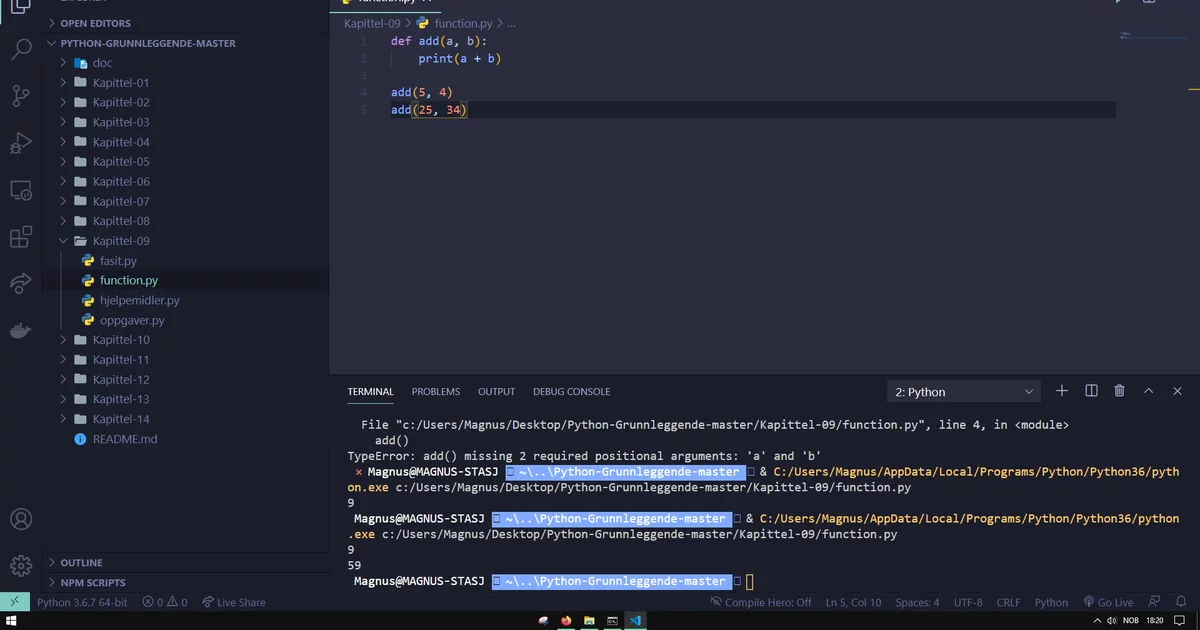The image size is (1200, 630).
Task: Switch to the Output panel tab
Action: coord(496,392)
